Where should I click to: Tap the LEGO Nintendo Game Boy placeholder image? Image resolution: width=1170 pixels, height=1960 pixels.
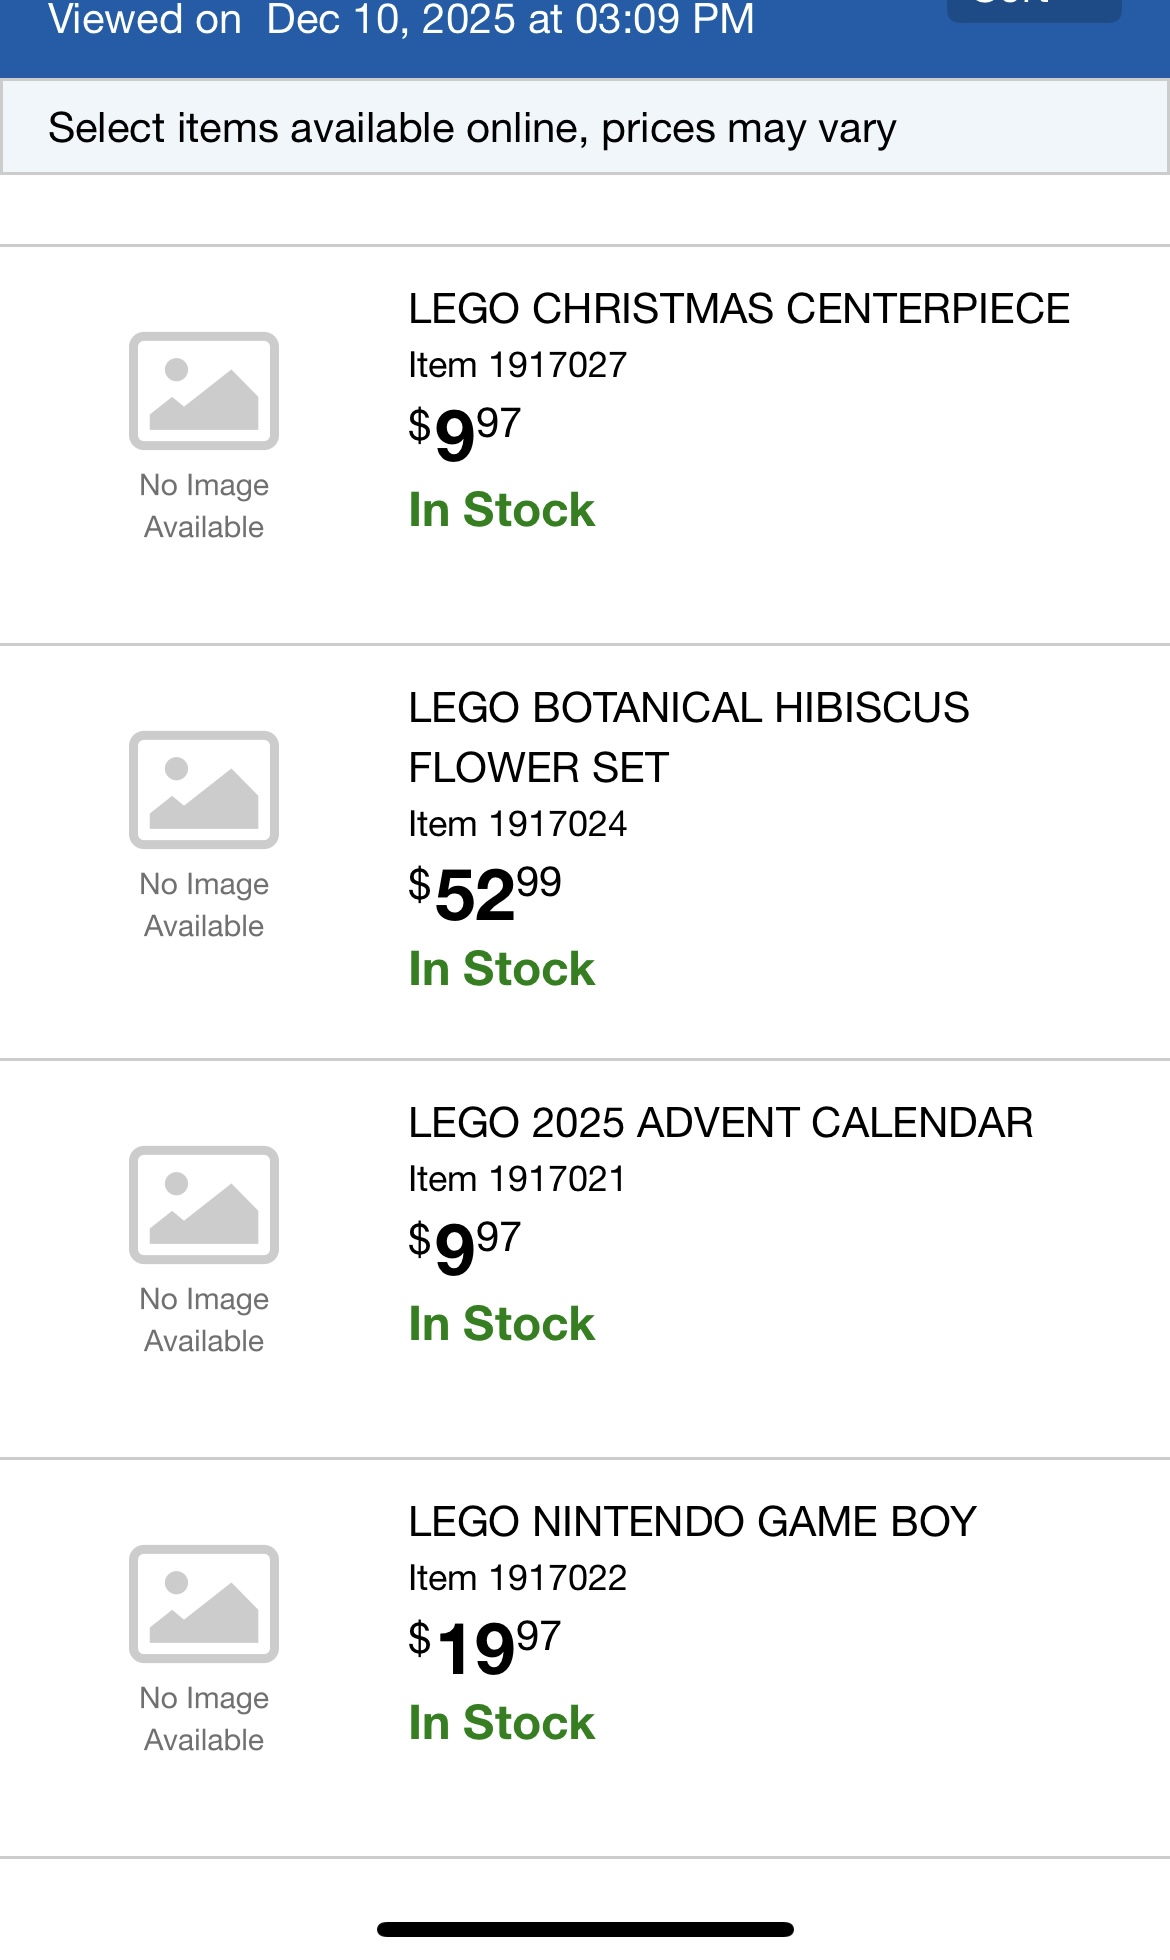(204, 1604)
